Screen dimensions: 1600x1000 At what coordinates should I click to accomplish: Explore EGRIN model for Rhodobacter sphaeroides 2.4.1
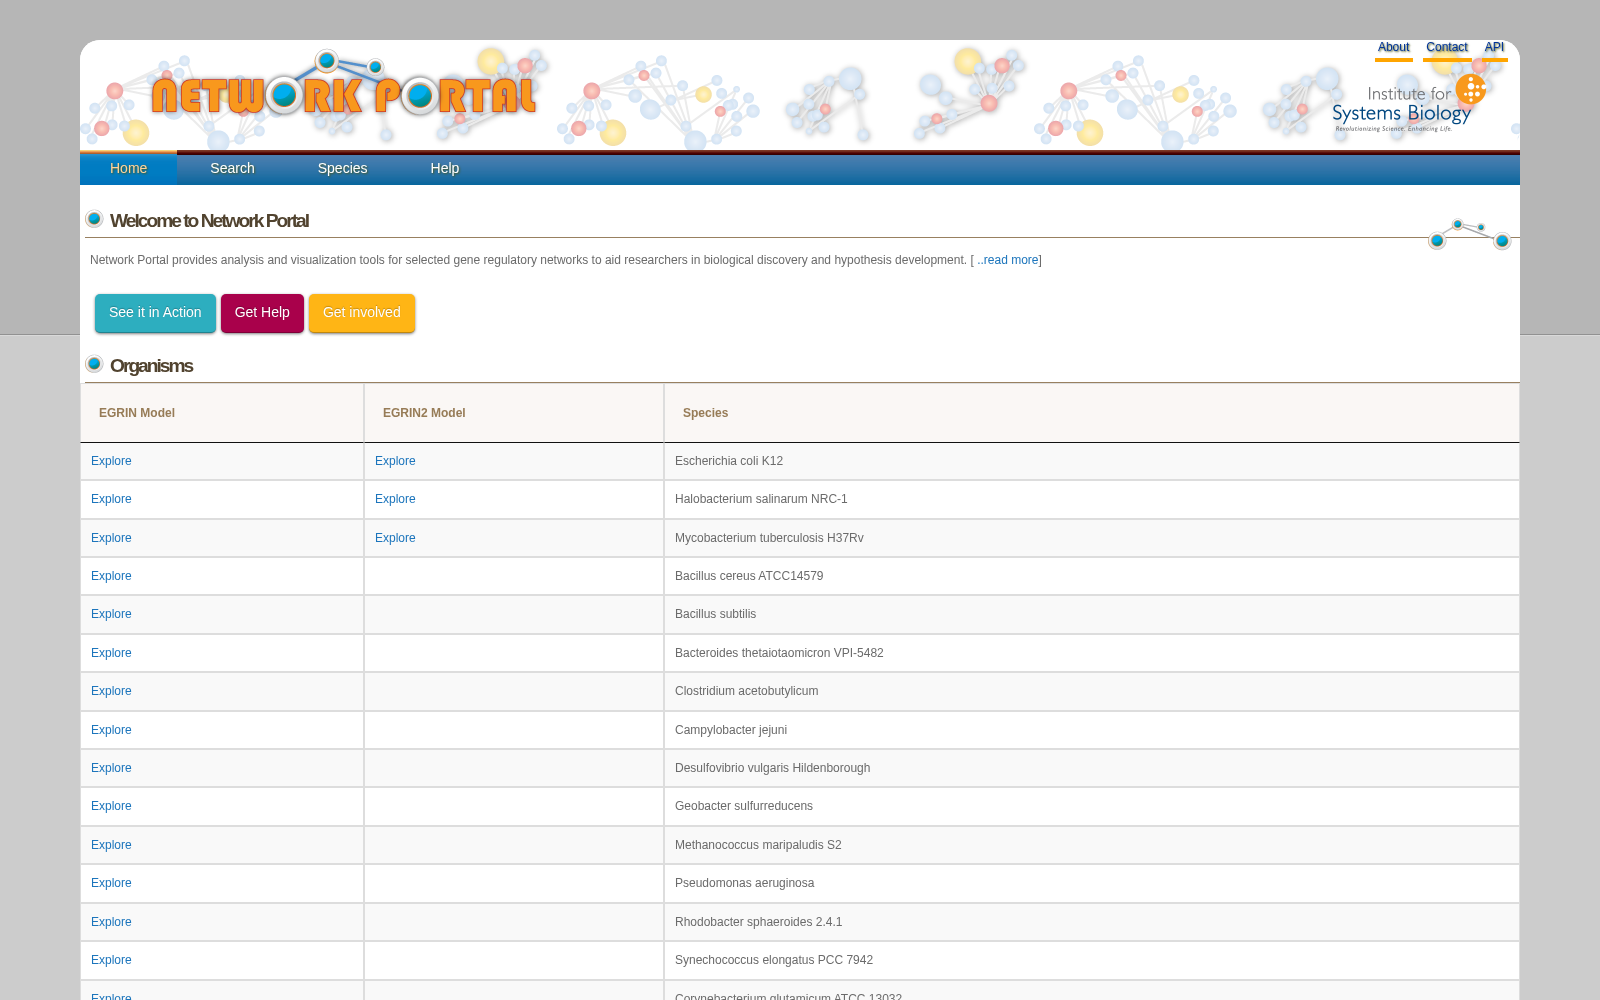coord(111,922)
